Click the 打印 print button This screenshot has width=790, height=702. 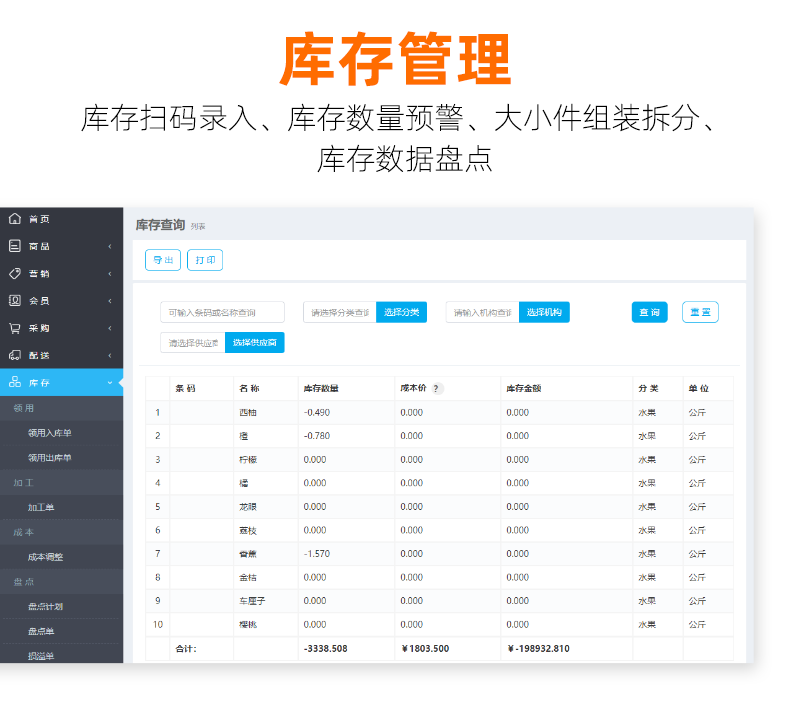[x=205, y=260]
